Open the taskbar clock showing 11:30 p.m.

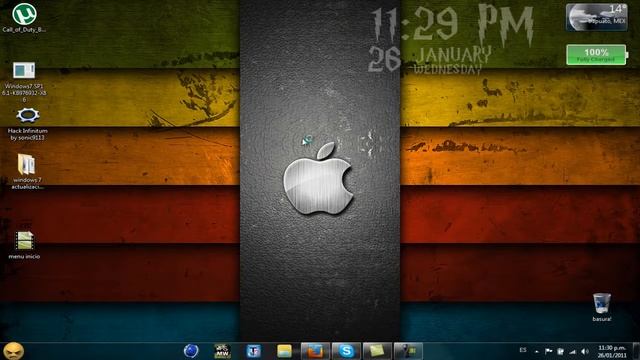tap(612, 351)
